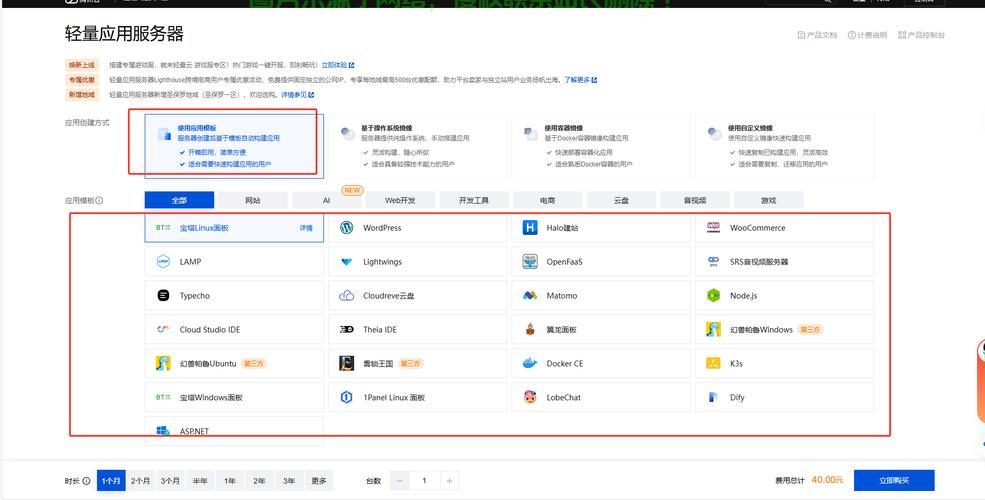The height and width of the screenshot is (500, 985).
Task: Select the ASP.NET Windows logo icon
Action: click(163, 431)
